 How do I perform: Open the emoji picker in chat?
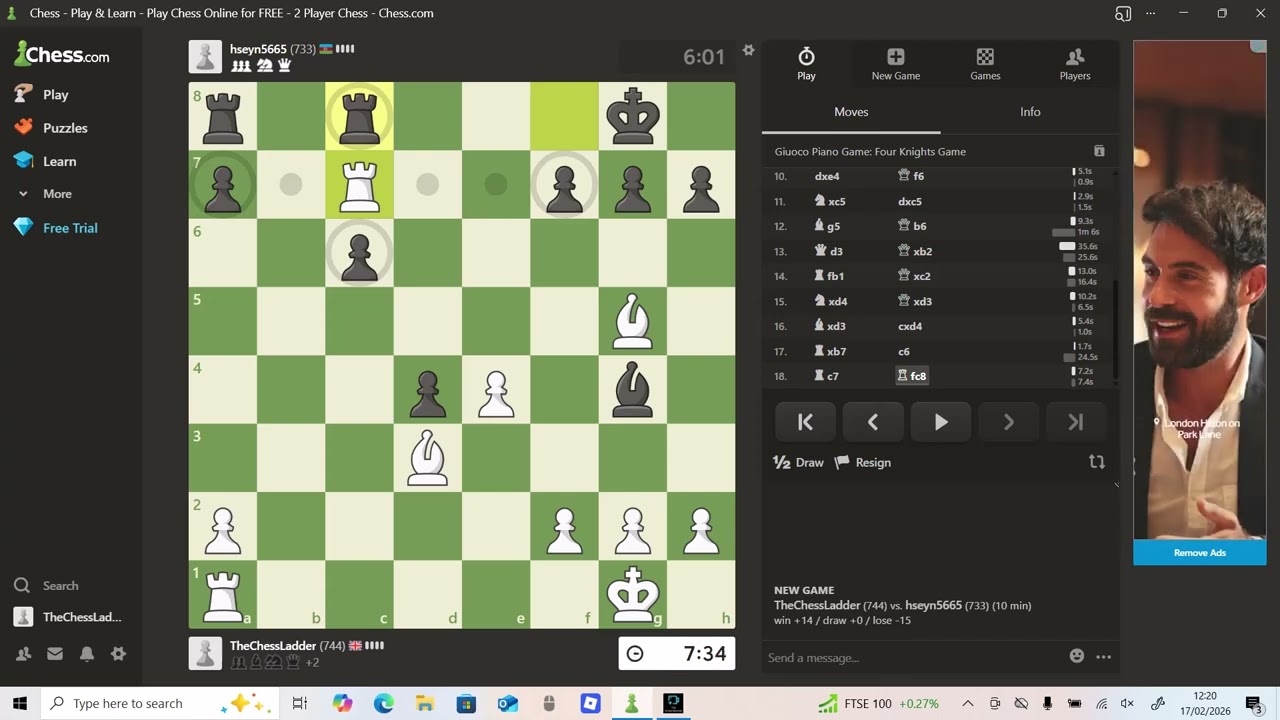point(1077,656)
